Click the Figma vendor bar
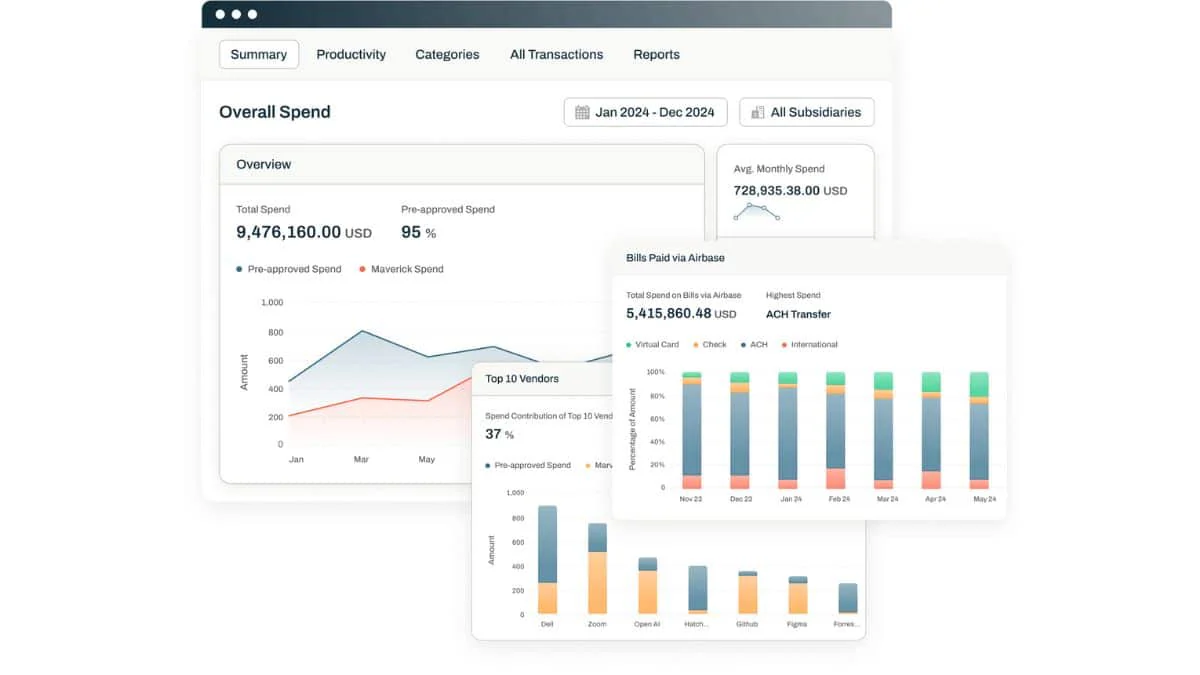The height and width of the screenshot is (675, 1200). pyautogui.click(x=798, y=595)
